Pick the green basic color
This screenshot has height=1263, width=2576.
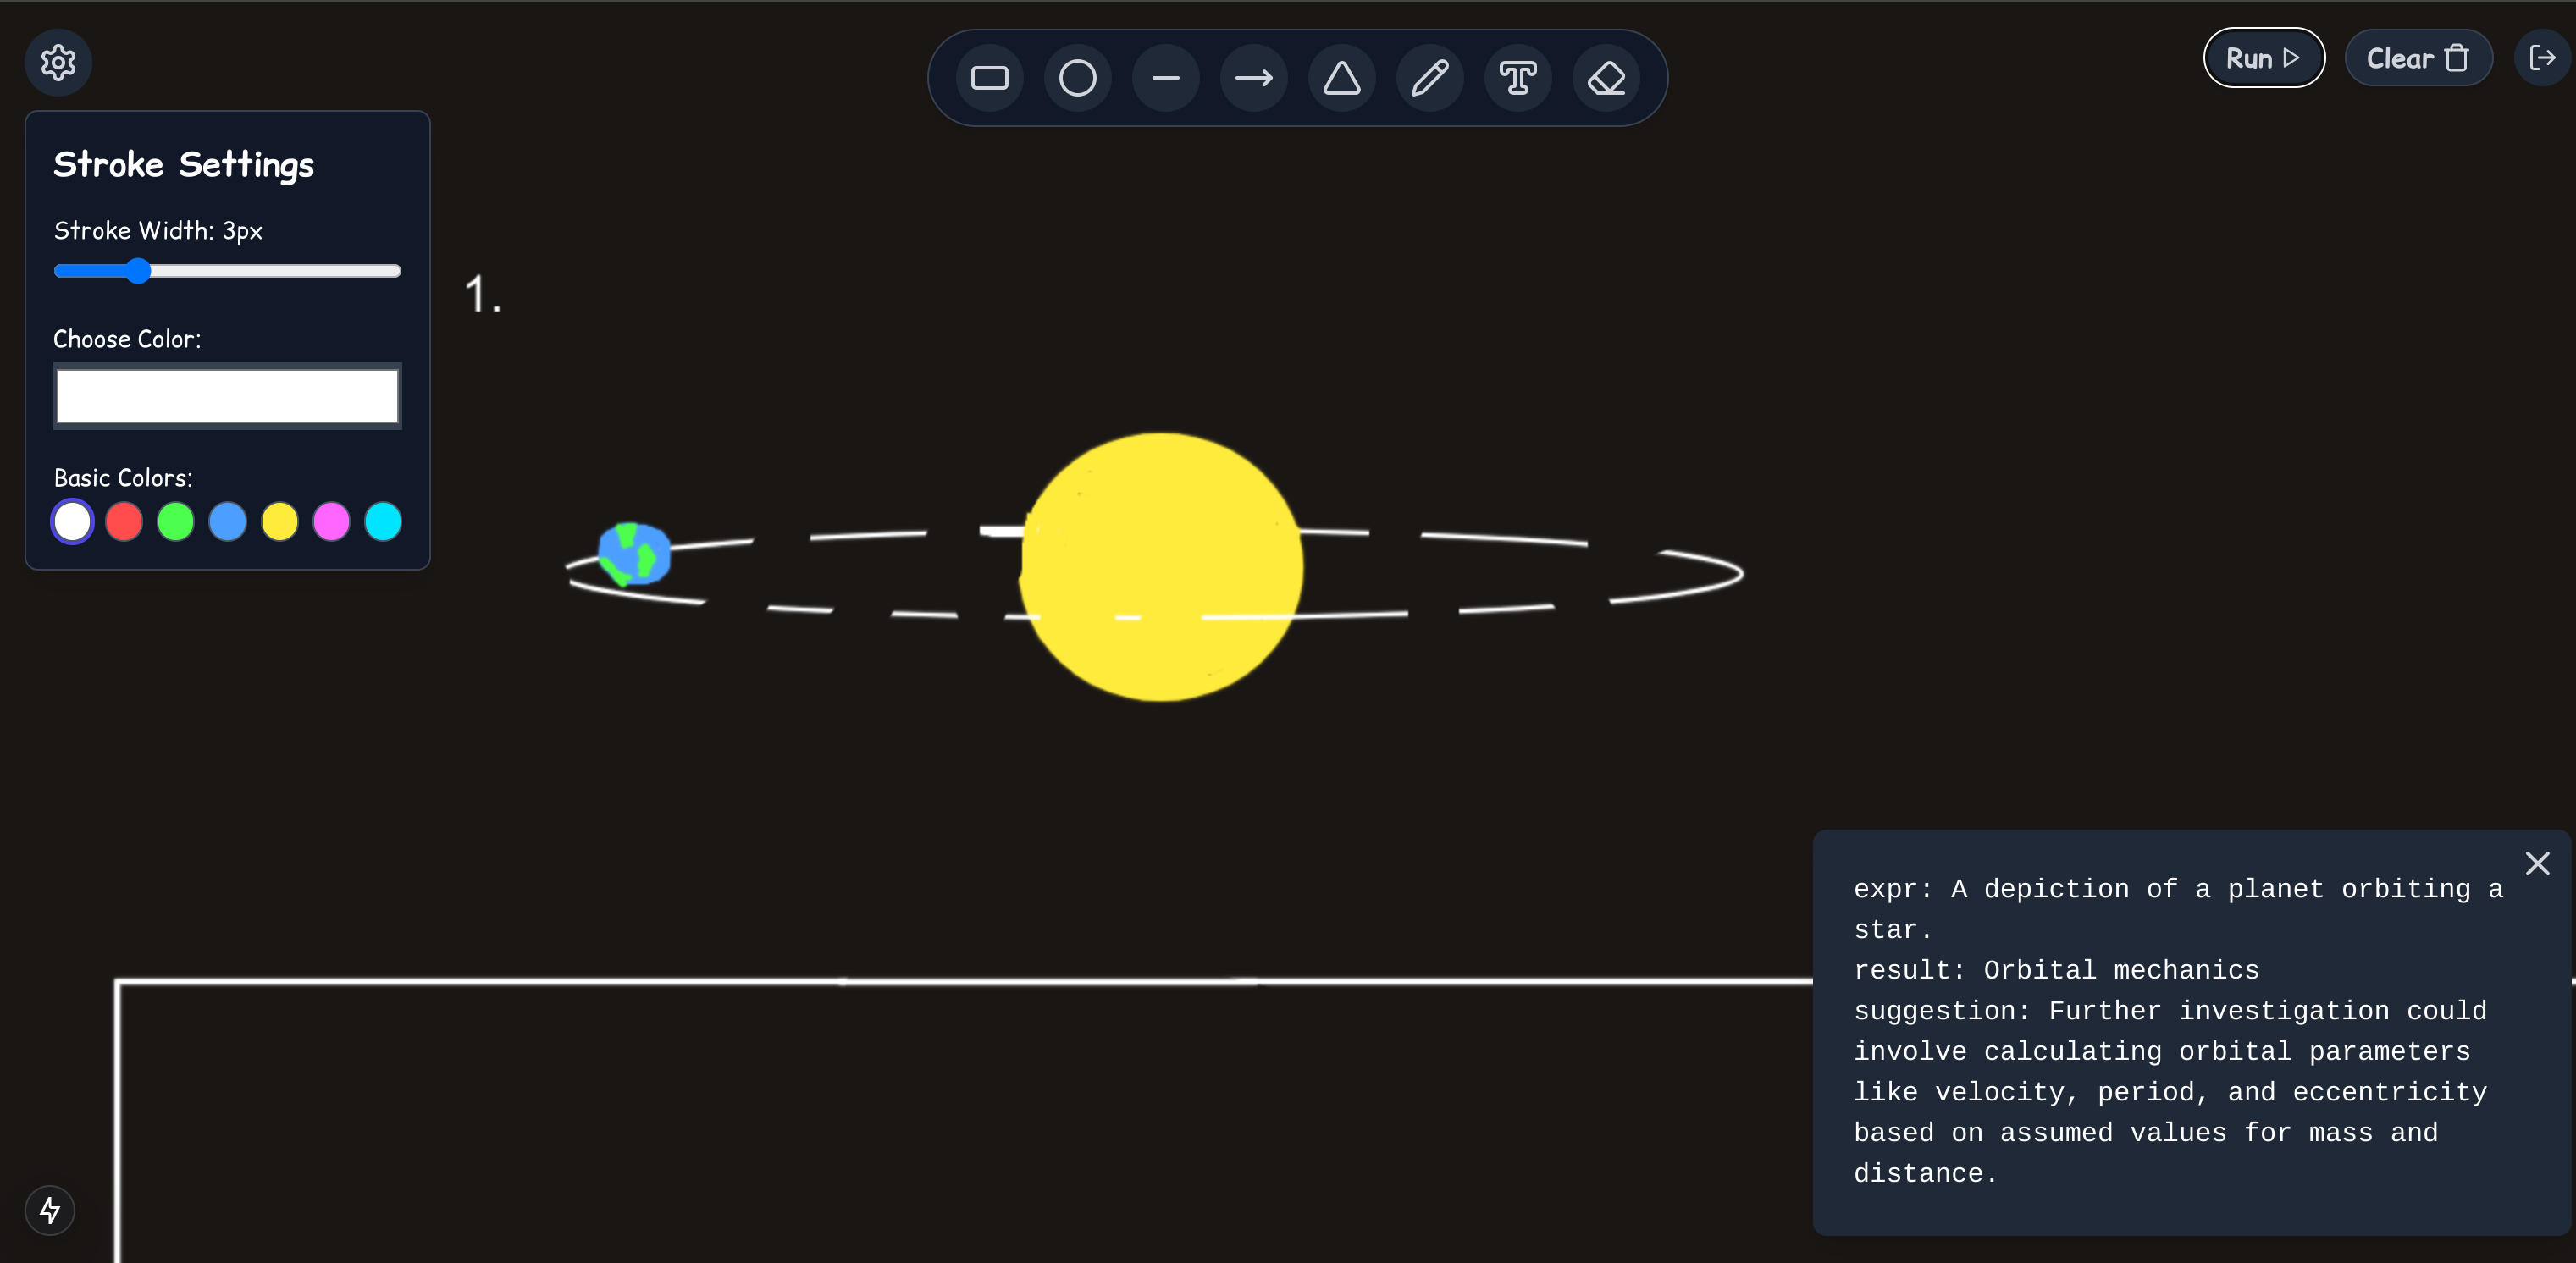[x=176, y=522]
